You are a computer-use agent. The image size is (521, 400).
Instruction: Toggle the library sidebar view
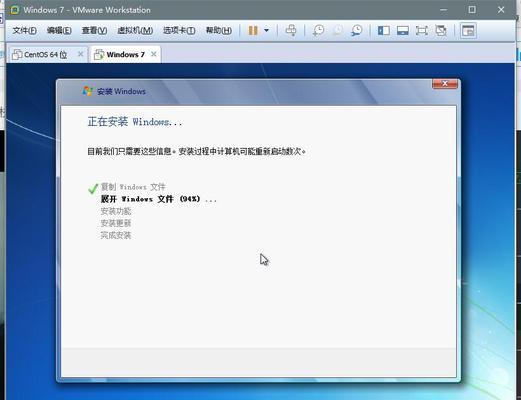click(x=384, y=31)
